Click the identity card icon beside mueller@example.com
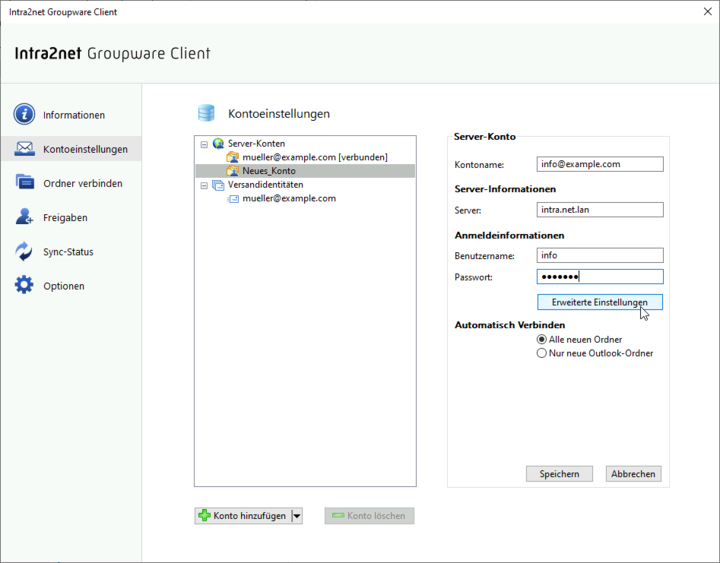Screen dimensions: 720x563 coord(233,199)
